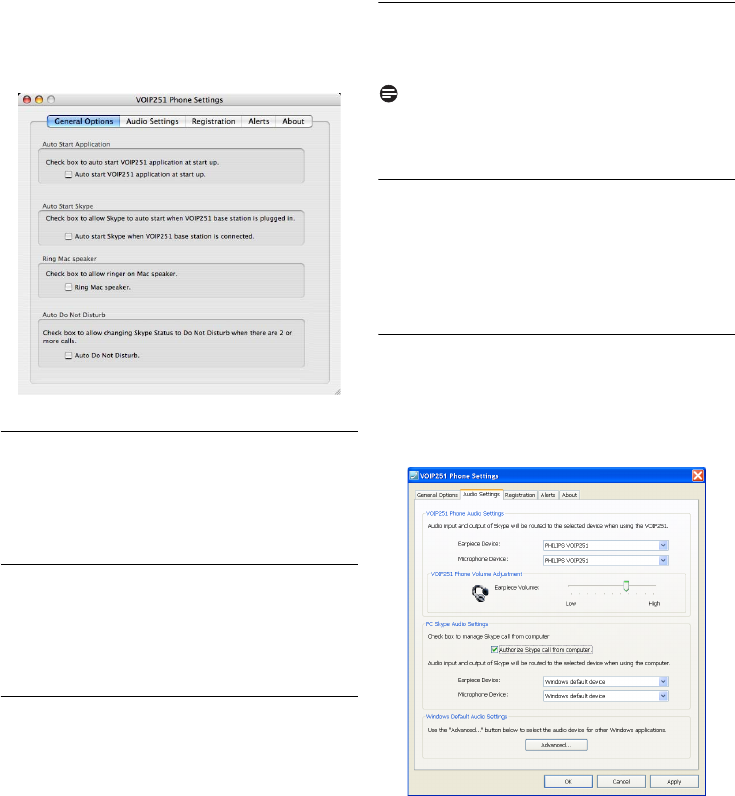This screenshot has height=796, width=735.
Task: Click the 'Windows Default Audio Settings' heading
Action: point(466,717)
